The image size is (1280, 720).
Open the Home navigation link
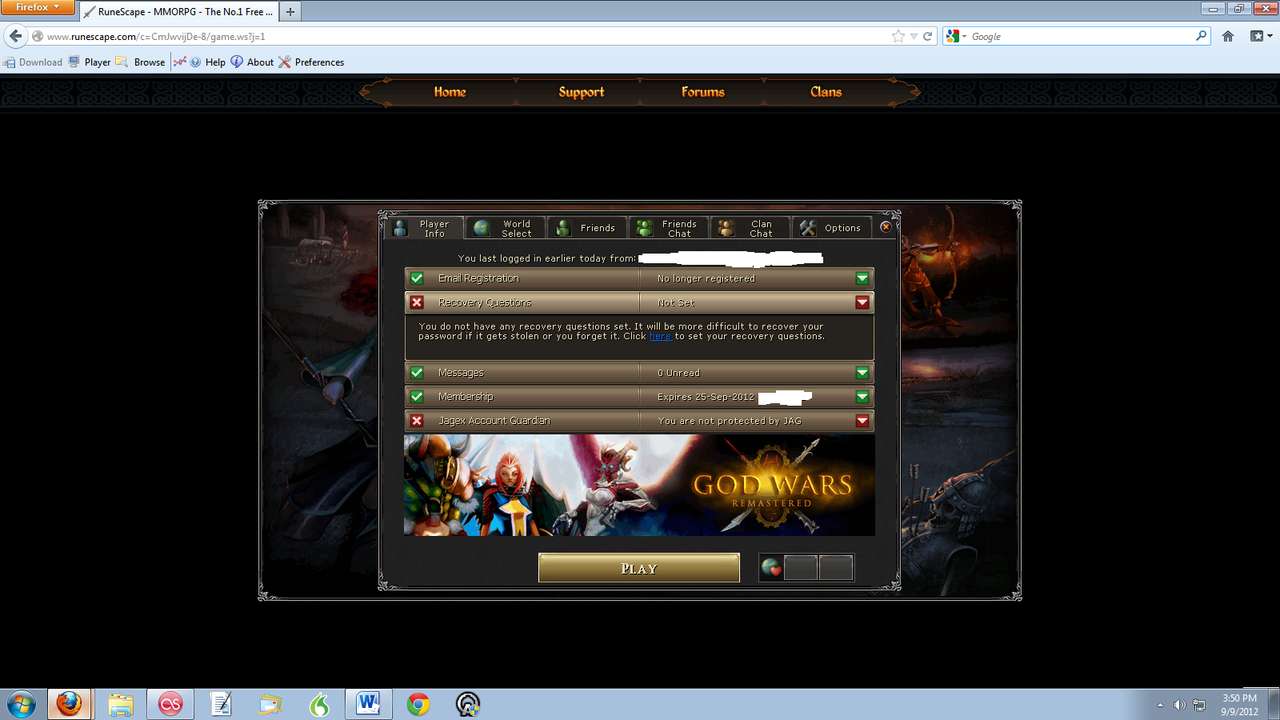[x=450, y=91]
